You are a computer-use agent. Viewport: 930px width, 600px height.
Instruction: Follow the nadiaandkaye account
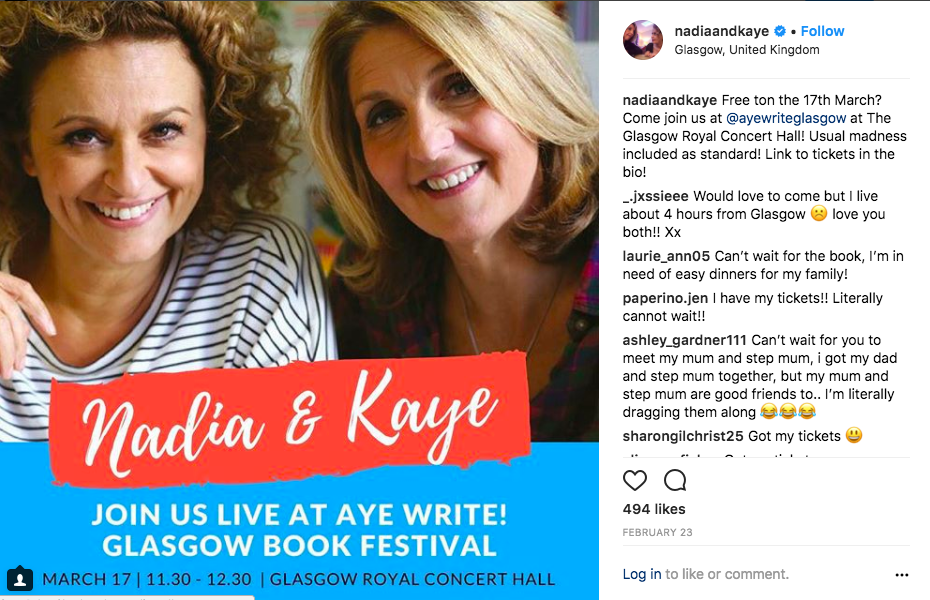pos(822,31)
